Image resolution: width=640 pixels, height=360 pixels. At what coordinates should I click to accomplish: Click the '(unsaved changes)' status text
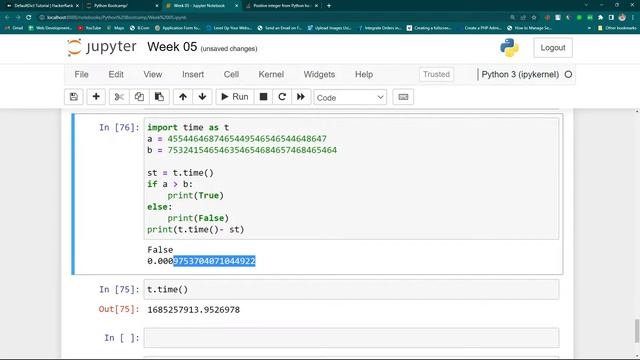pyautogui.click(x=229, y=49)
